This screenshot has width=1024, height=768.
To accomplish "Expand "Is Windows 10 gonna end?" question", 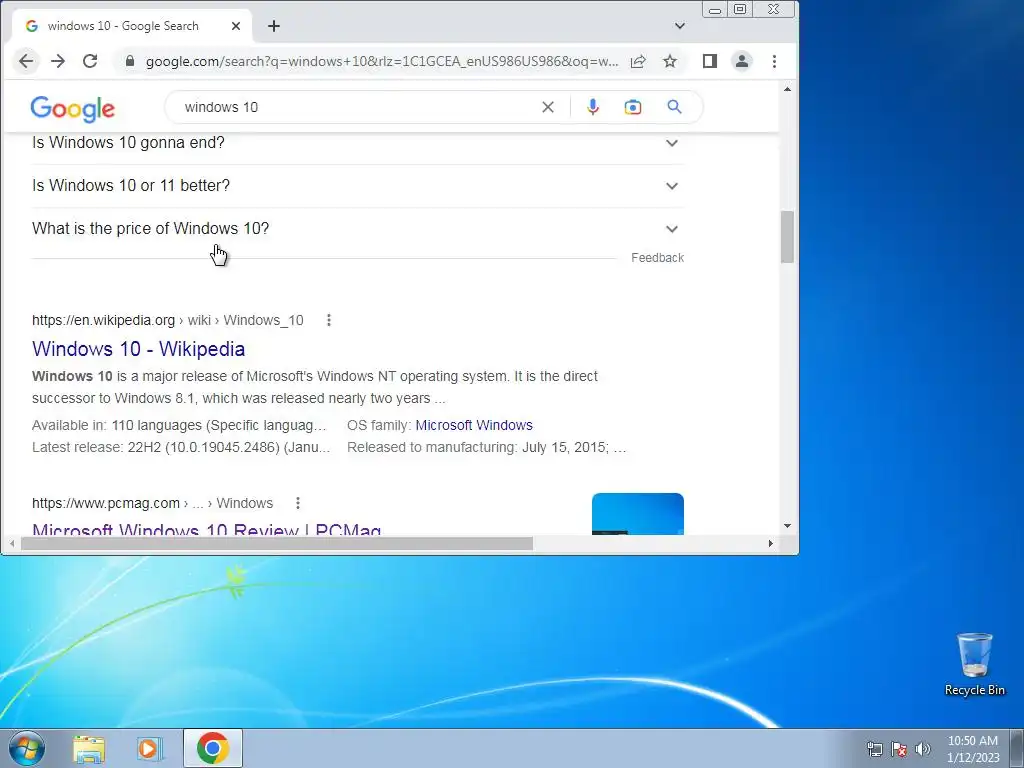I will (x=358, y=143).
